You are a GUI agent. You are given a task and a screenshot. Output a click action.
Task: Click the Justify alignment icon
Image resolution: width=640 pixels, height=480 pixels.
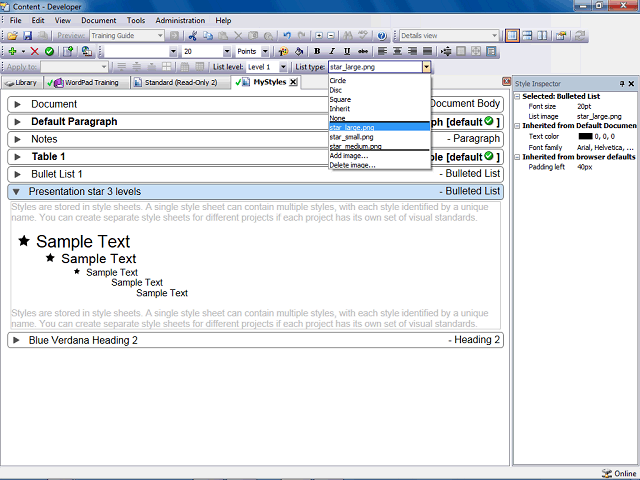(x=427, y=51)
